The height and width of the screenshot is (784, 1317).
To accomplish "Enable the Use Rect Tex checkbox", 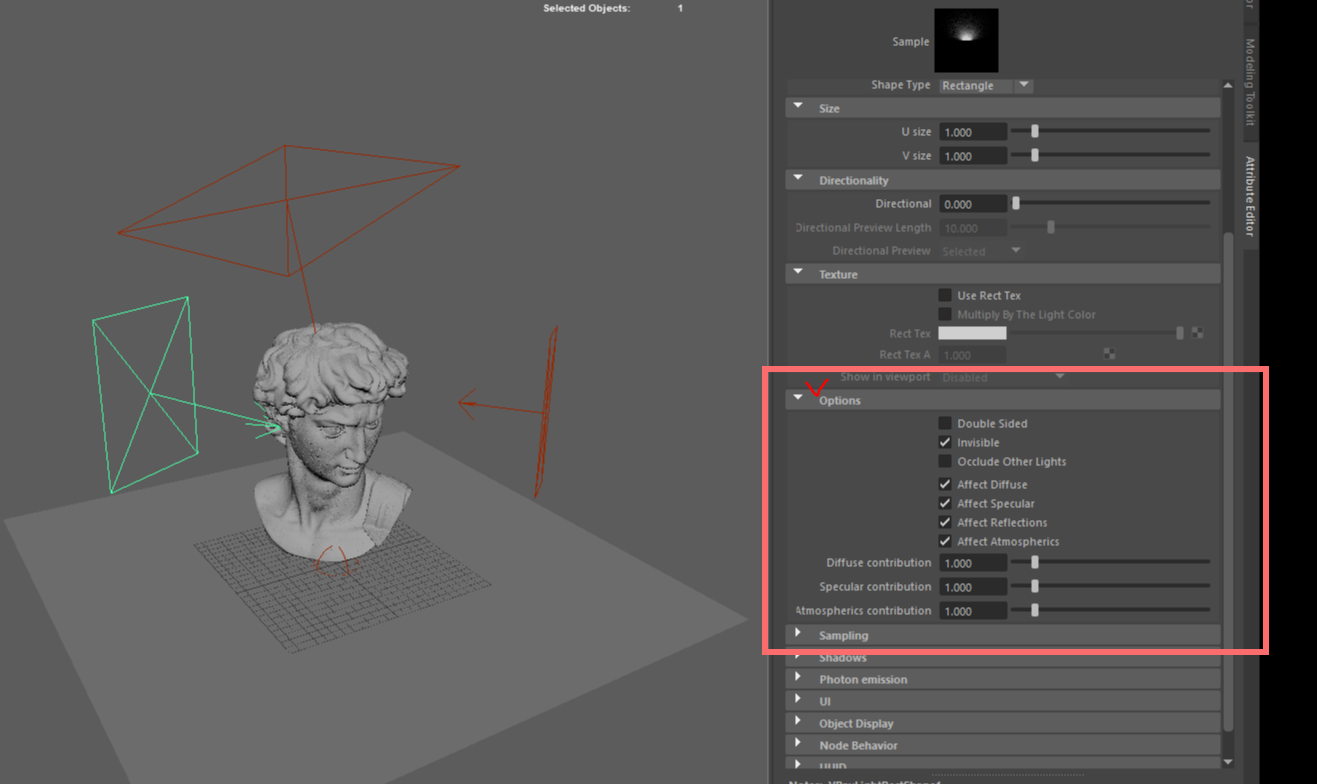I will click(x=945, y=295).
